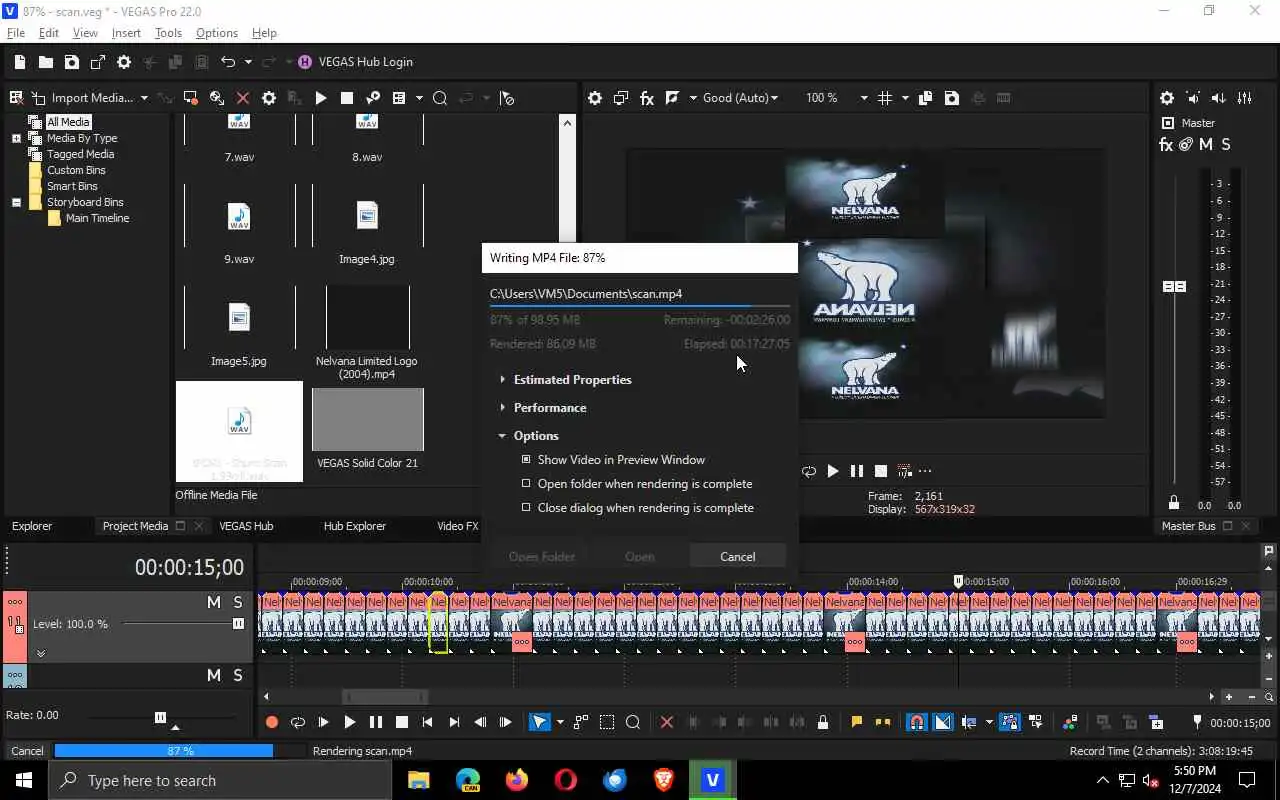Adjust the Master bus volume fader
The height and width of the screenshot is (800, 1280).
(x=1174, y=286)
